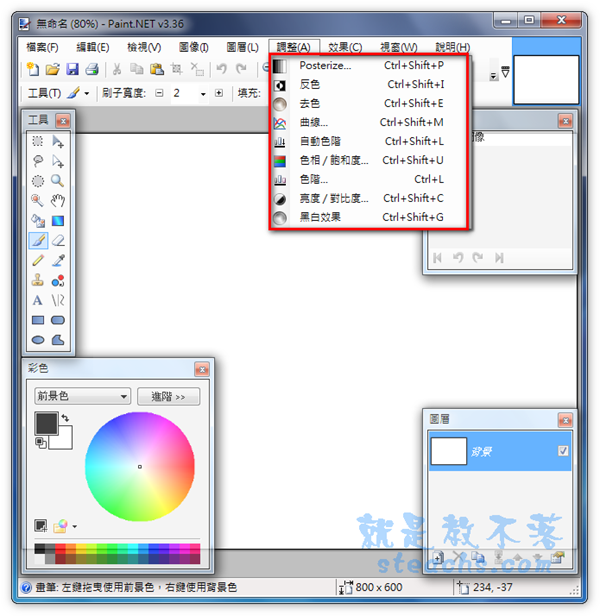Select the Gradient tool
Image resolution: width=600 pixels, height=616 pixels.
point(58,221)
